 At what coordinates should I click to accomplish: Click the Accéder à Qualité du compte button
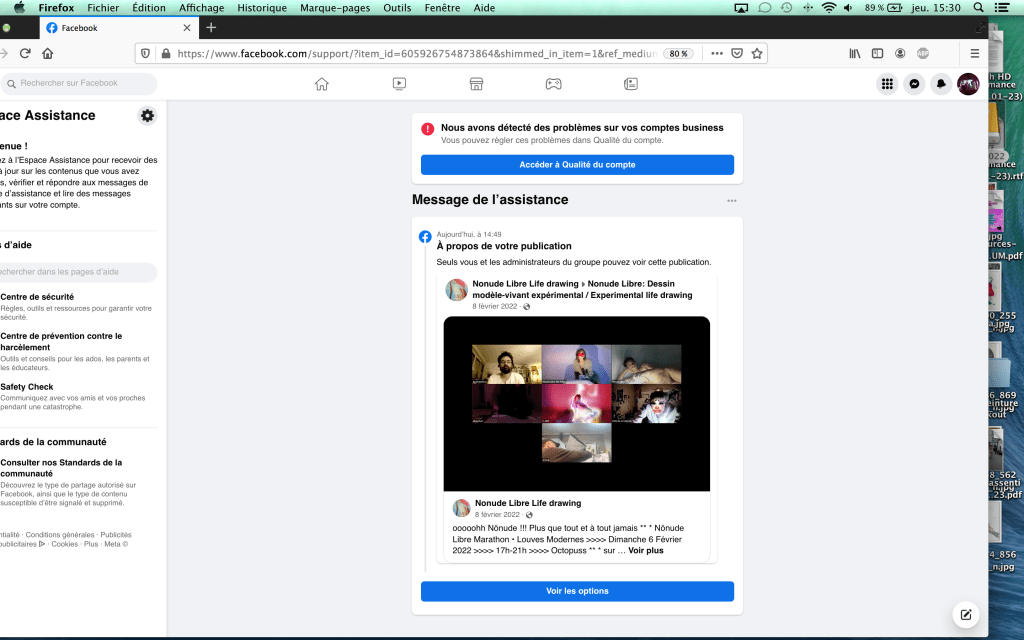pyautogui.click(x=577, y=165)
